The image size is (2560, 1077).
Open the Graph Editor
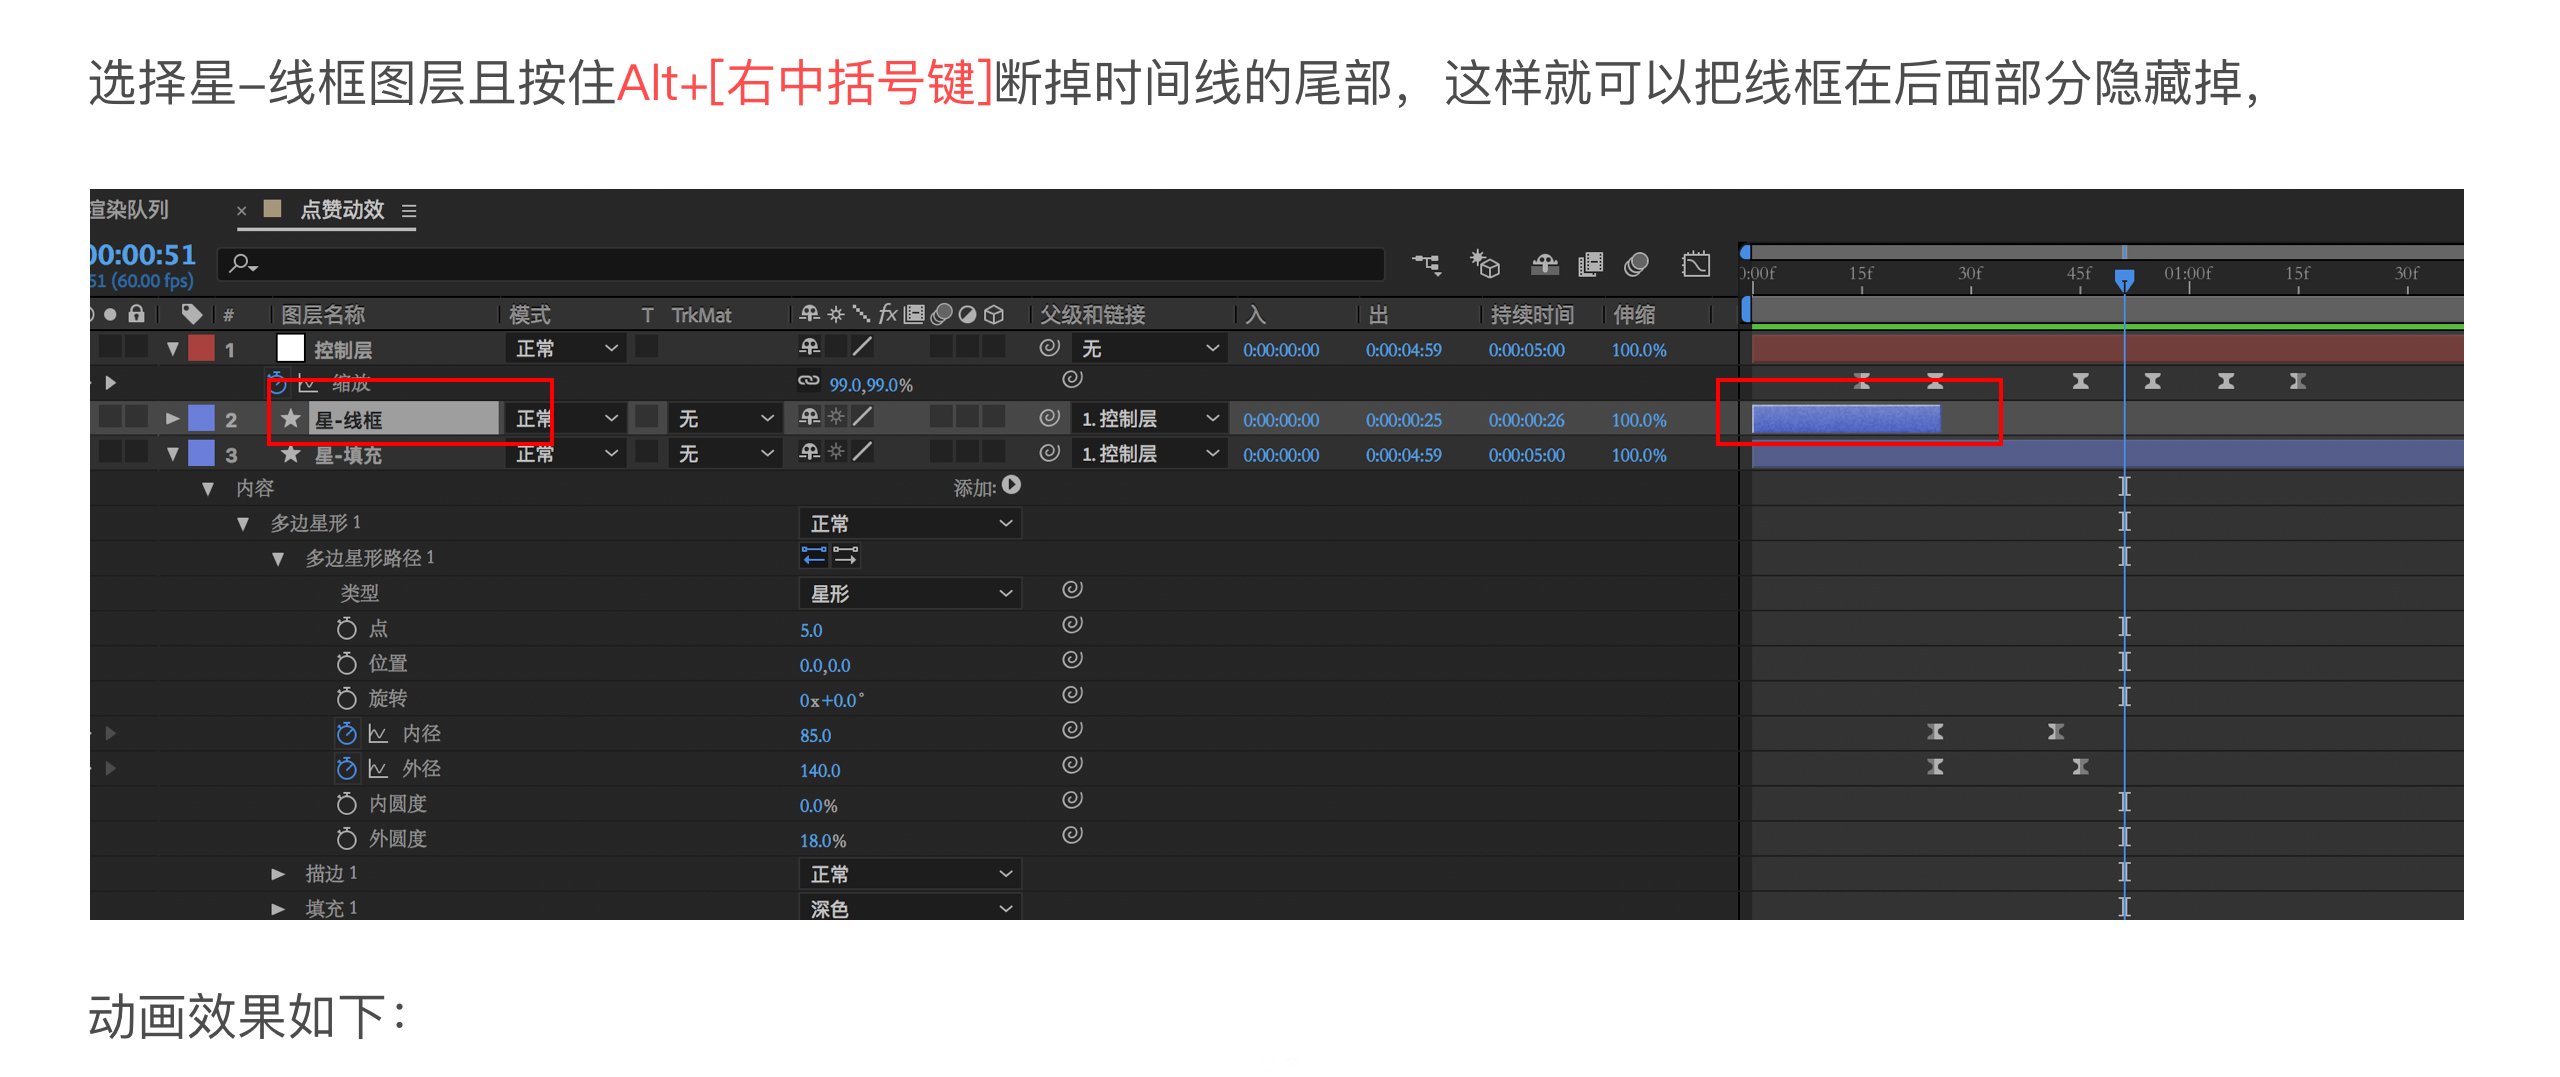(1696, 264)
